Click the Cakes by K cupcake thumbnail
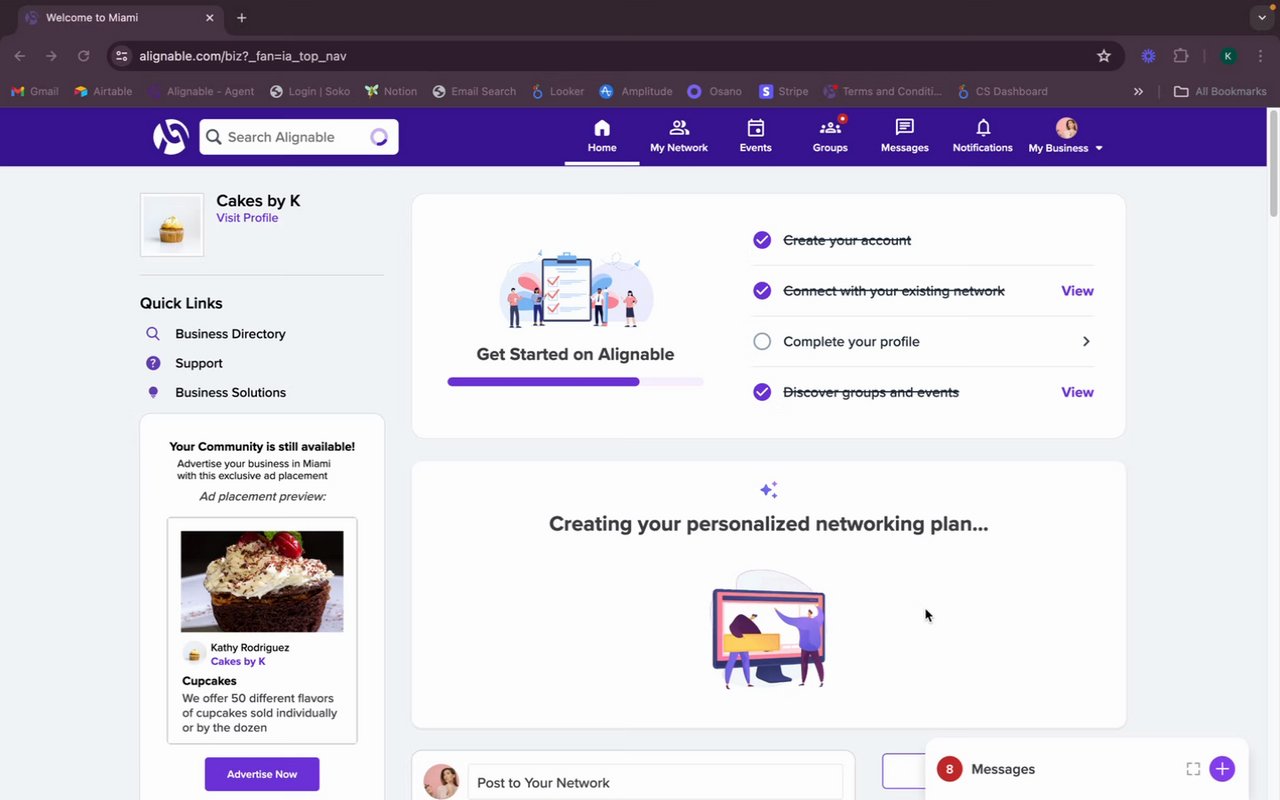This screenshot has width=1280, height=800. click(172, 225)
